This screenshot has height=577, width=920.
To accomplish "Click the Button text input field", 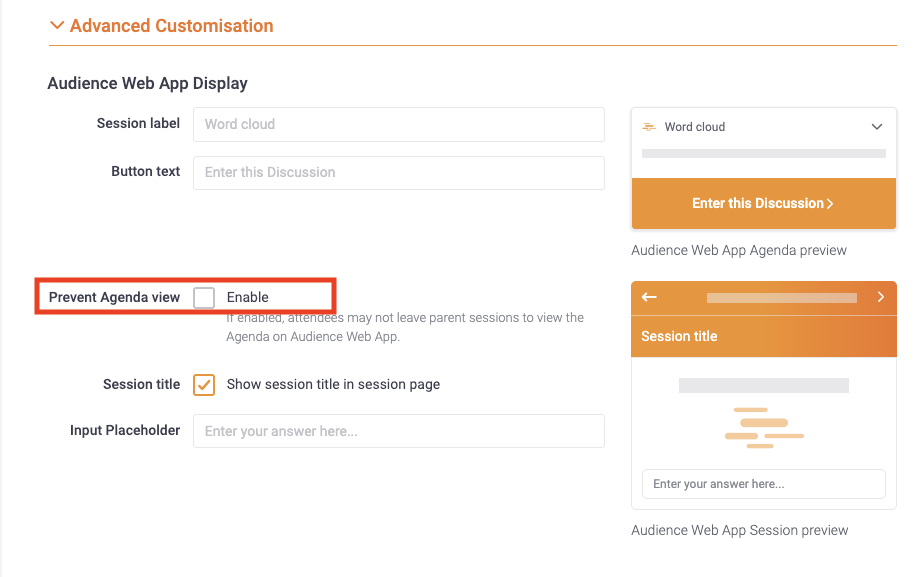I will click(x=399, y=173).
